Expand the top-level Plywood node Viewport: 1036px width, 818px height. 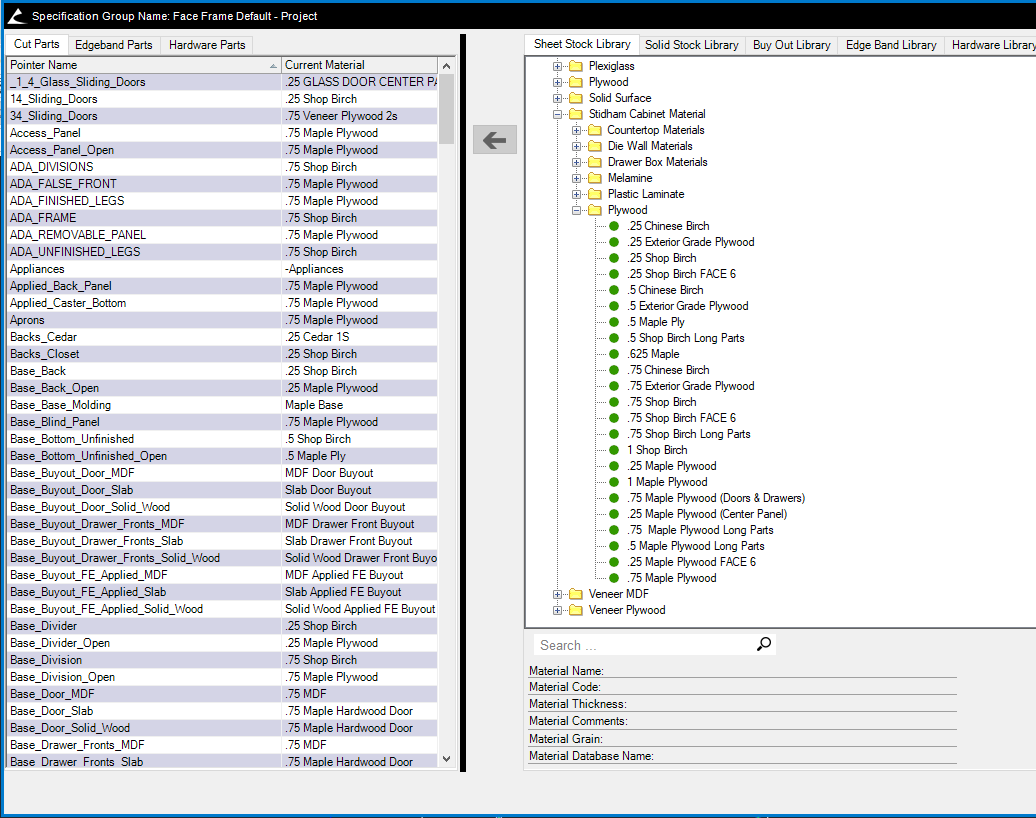[557, 82]
